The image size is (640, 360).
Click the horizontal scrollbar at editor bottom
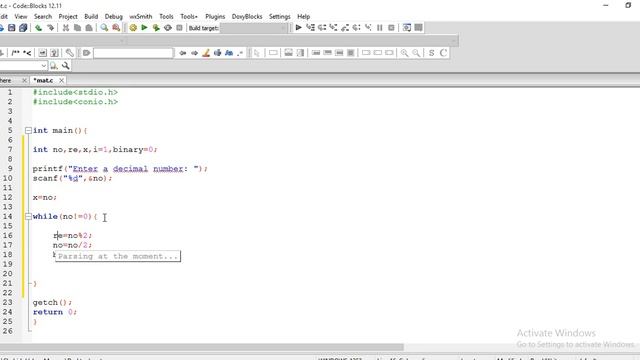[202, 347]
